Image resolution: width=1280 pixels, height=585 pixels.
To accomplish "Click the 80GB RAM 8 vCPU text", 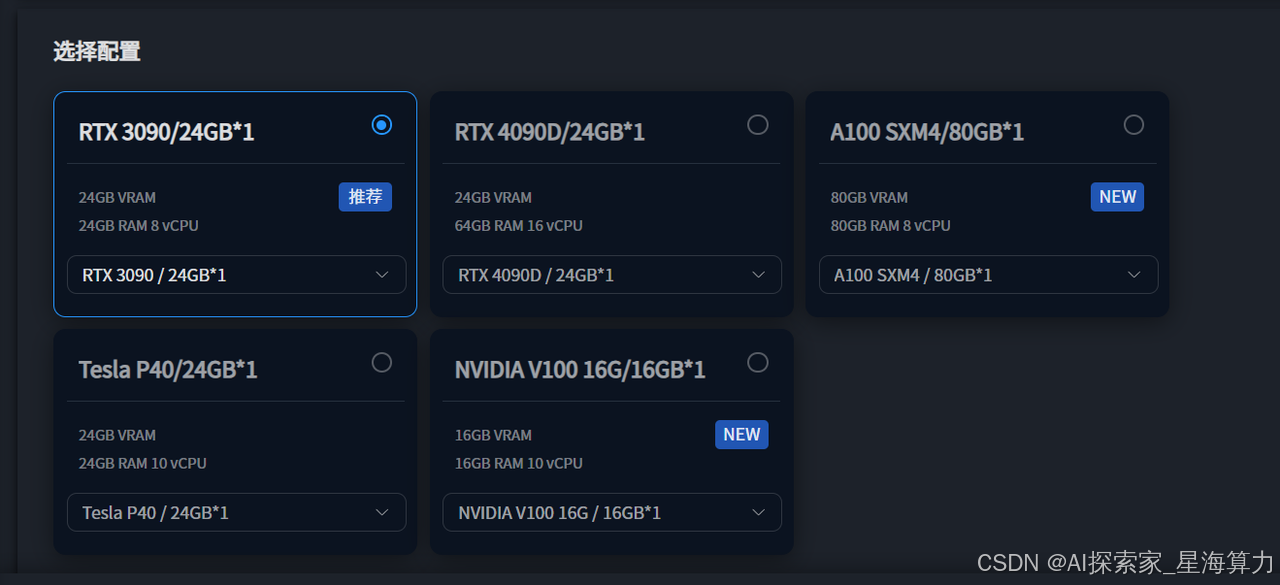I will 890,226.
